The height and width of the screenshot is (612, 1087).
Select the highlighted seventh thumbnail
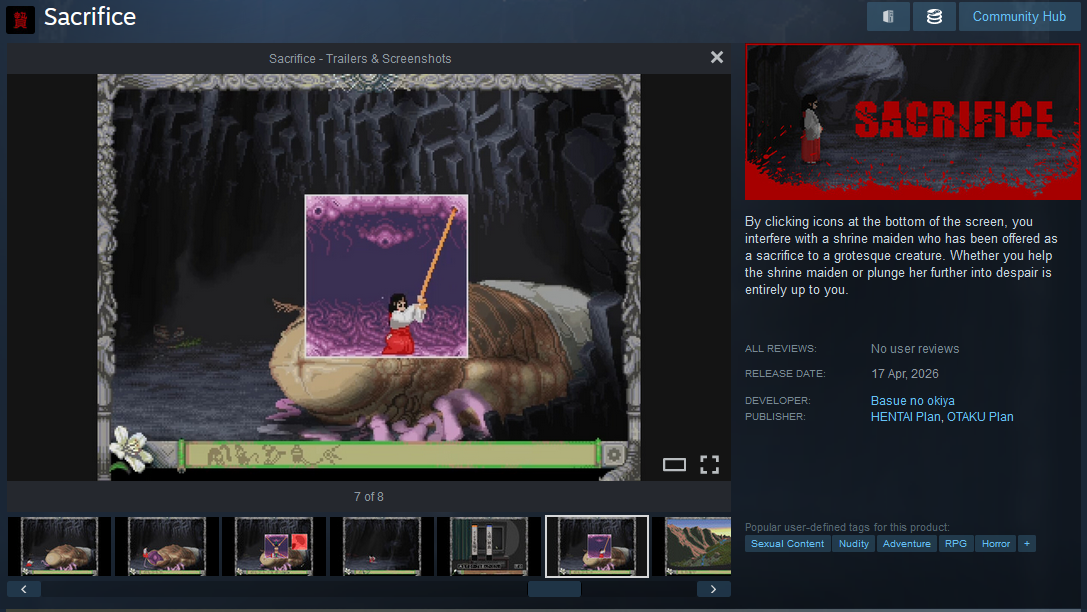pyautogui.click(x=597, y=546)
